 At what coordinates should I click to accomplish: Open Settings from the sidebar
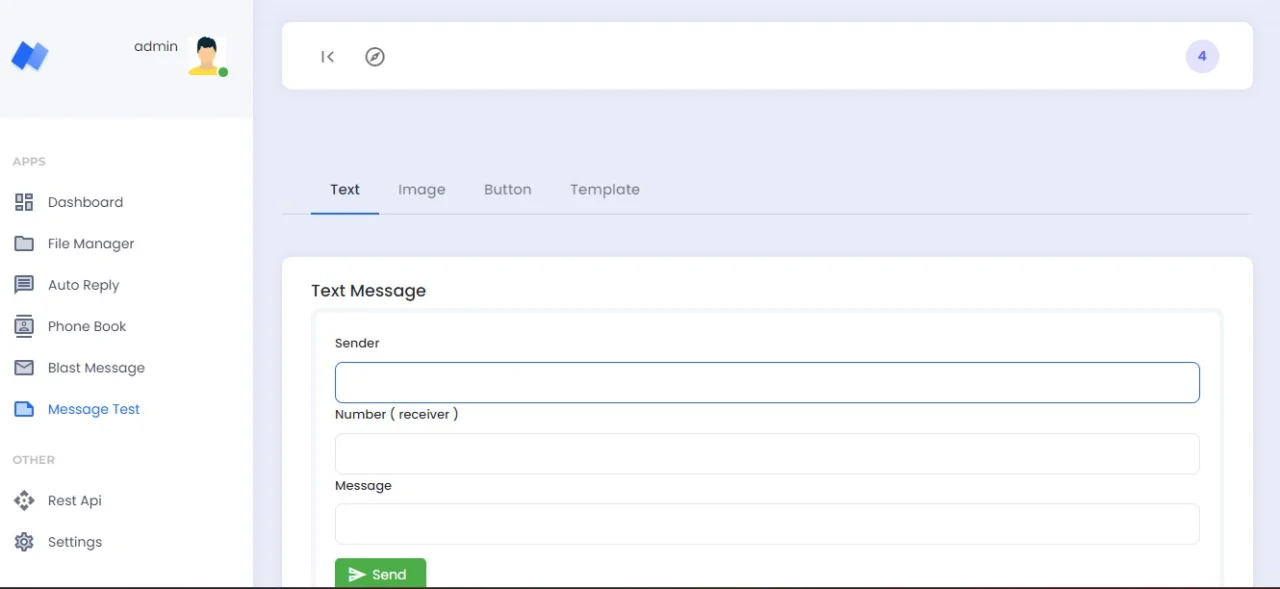click(75, 542)
